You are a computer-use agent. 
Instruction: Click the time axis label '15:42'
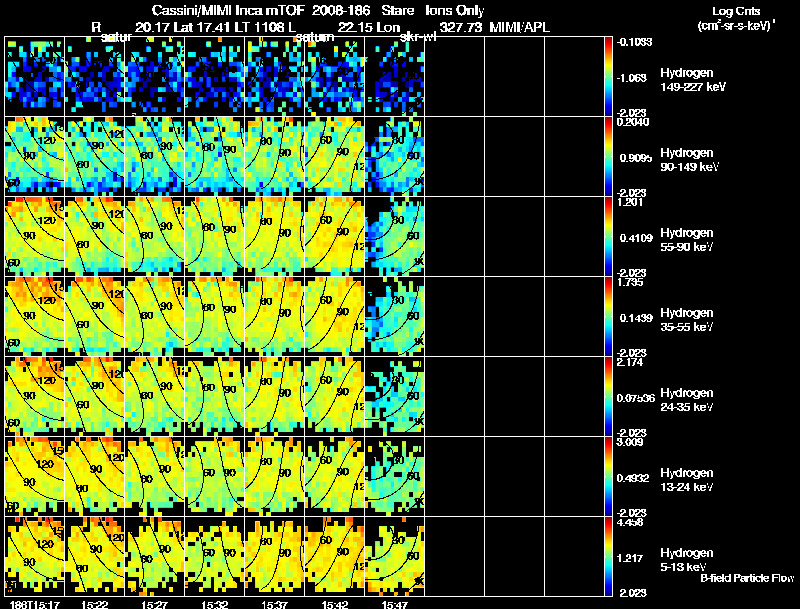(x=335, y=604)
